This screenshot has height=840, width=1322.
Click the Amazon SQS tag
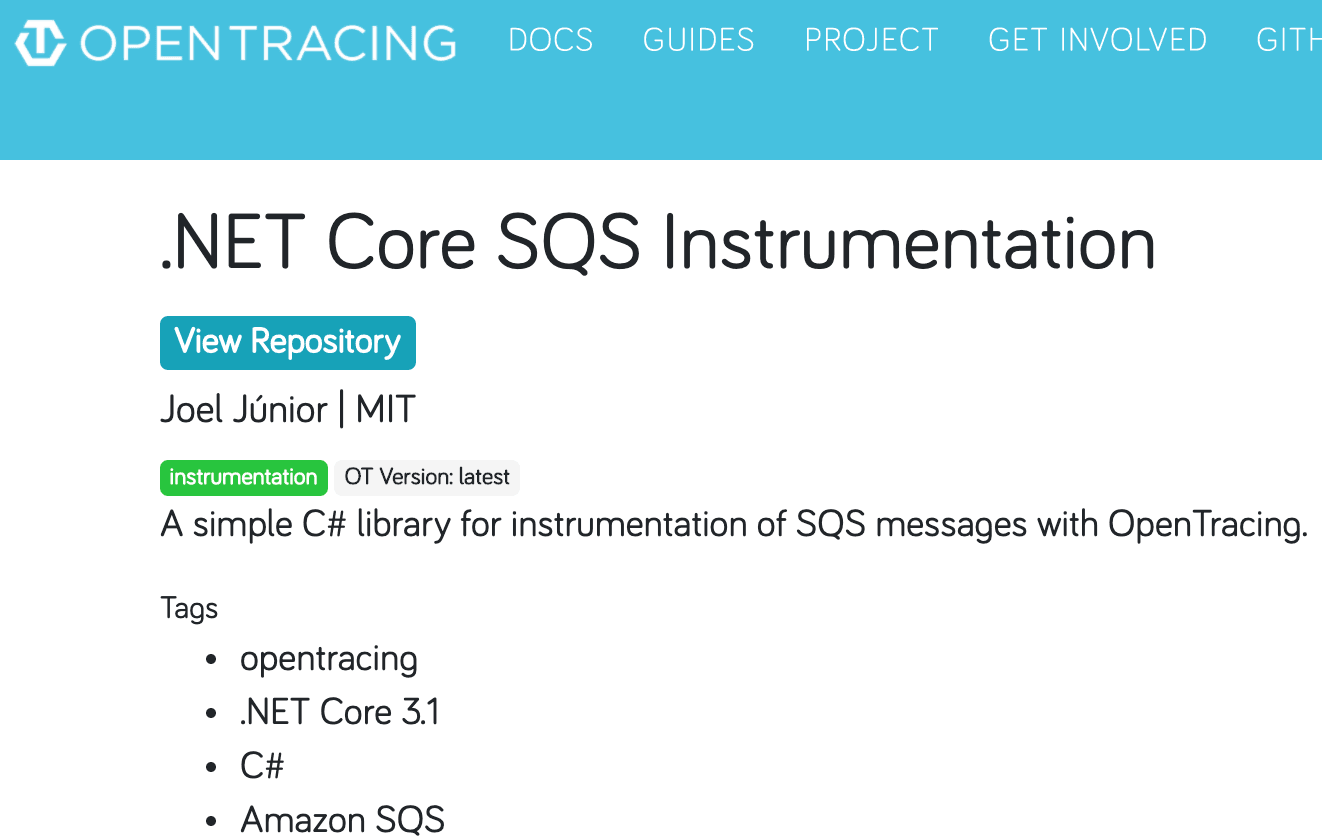[342, 818]
